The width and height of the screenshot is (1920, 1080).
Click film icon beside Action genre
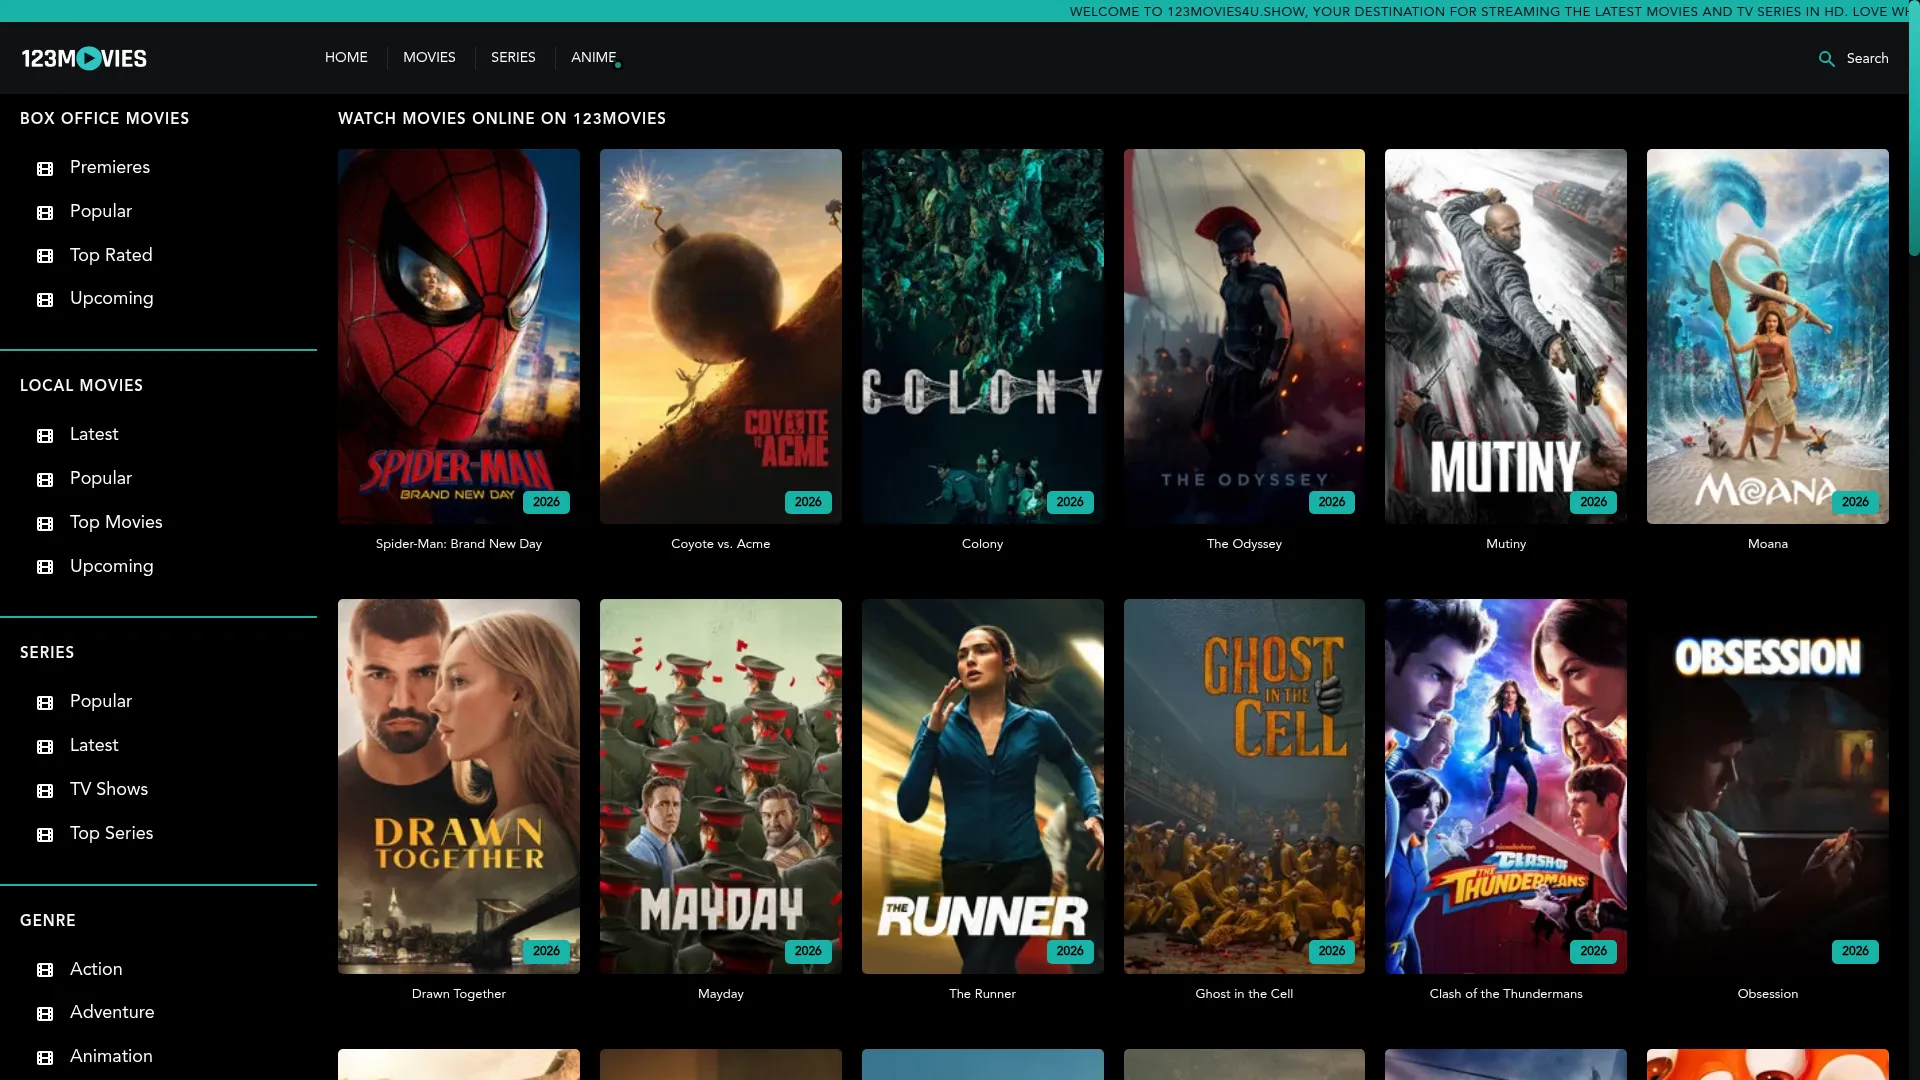coord(45,970)
